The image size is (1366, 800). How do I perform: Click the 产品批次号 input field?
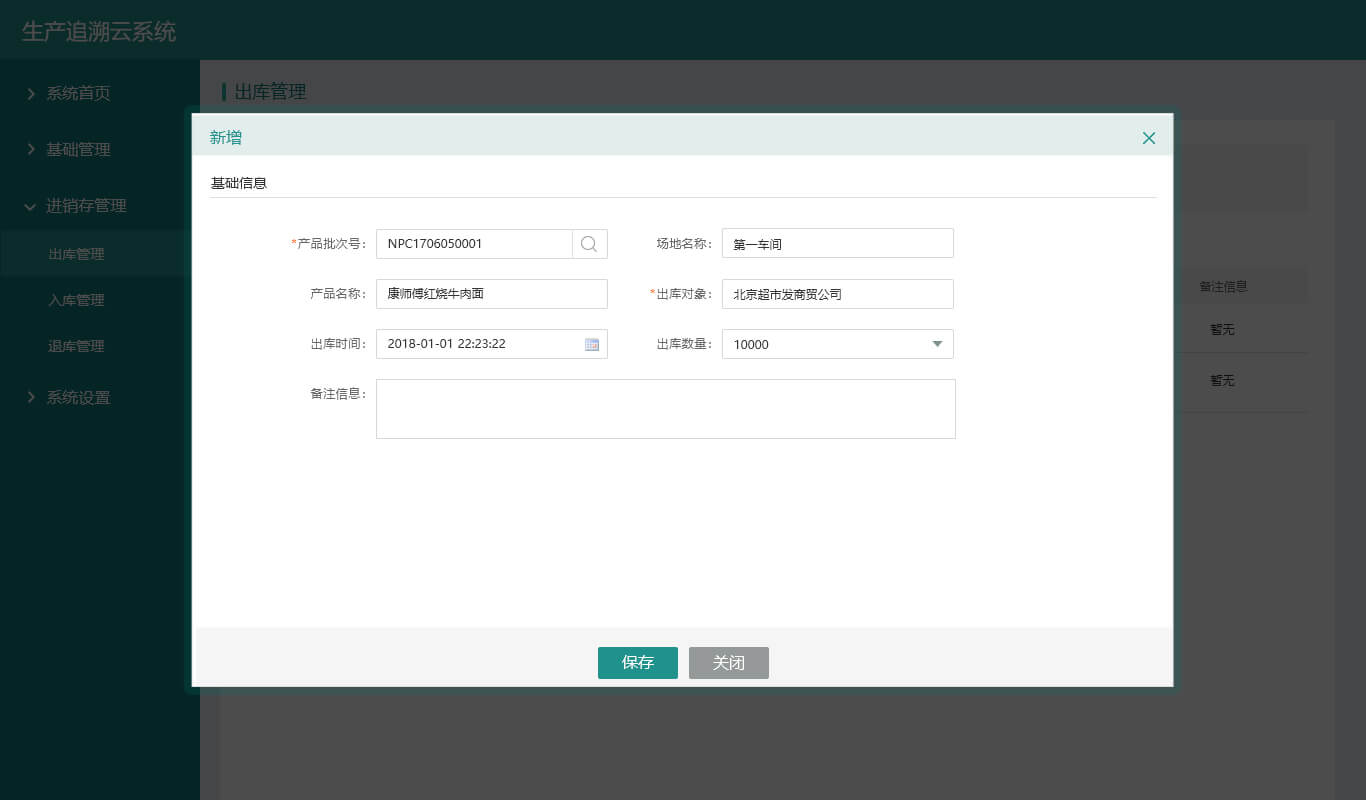coord(474,244)
